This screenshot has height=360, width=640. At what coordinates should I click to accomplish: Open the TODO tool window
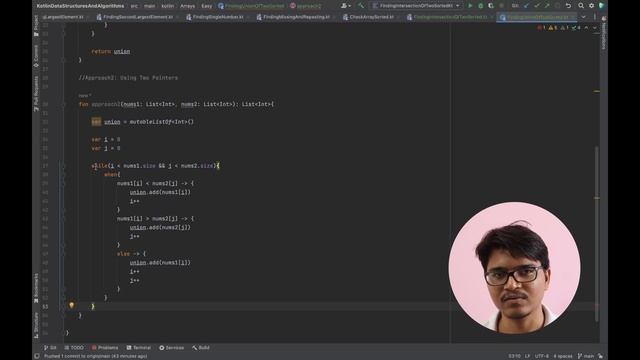tap(74, 348)
